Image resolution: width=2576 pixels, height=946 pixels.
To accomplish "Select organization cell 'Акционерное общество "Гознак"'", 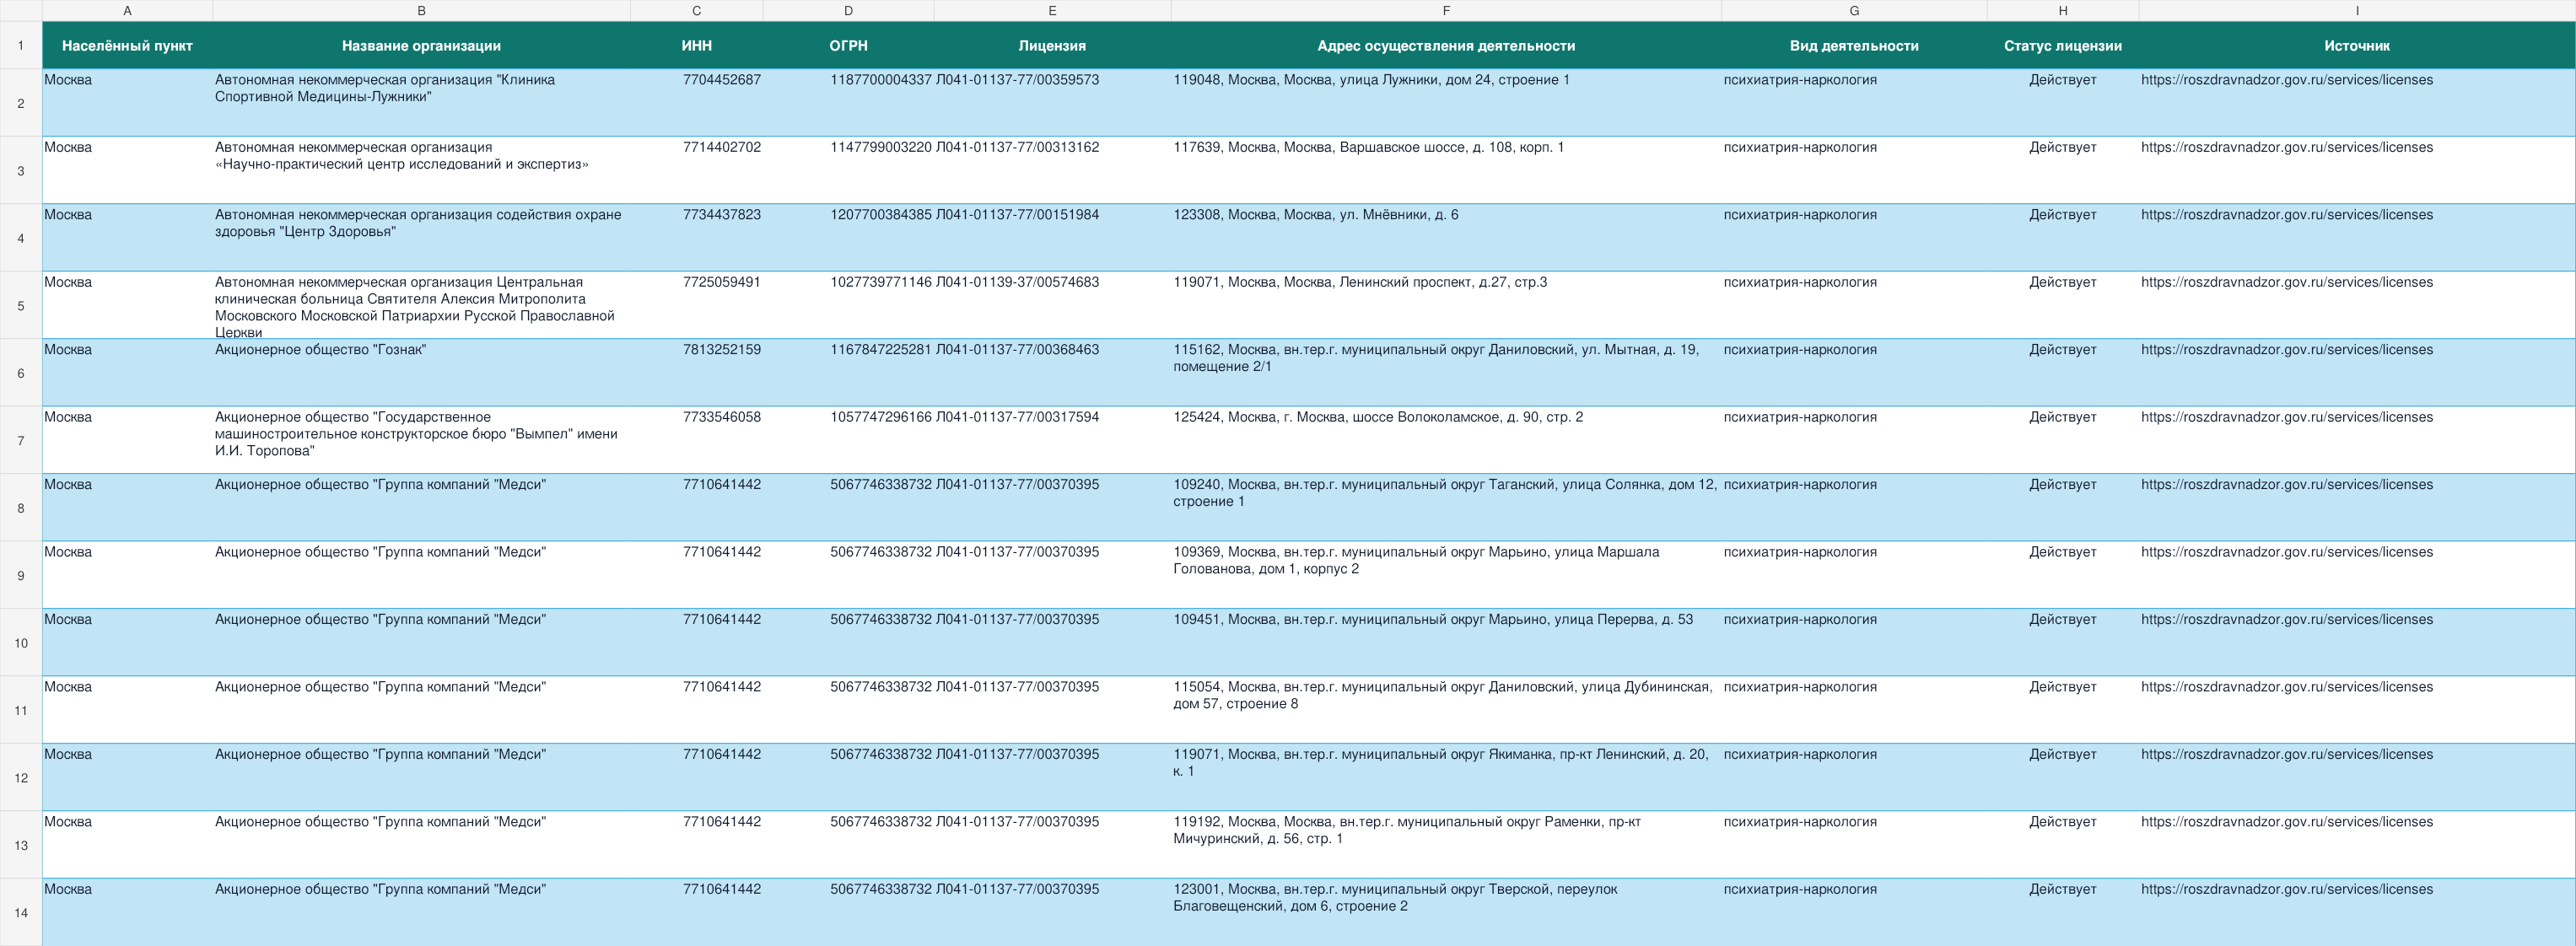I will [x=421, y=373].
